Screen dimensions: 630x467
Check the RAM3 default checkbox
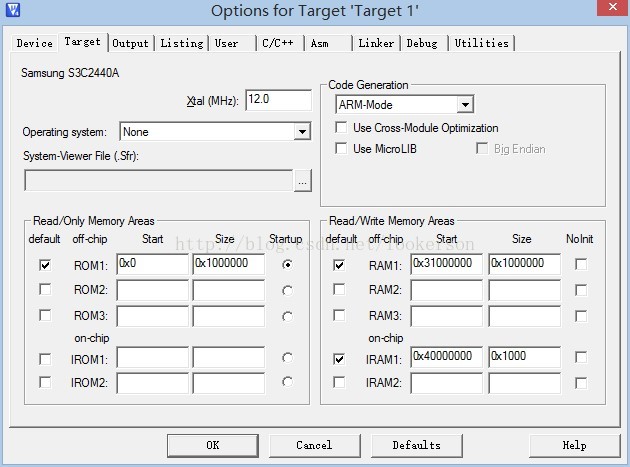pos(339,315)
